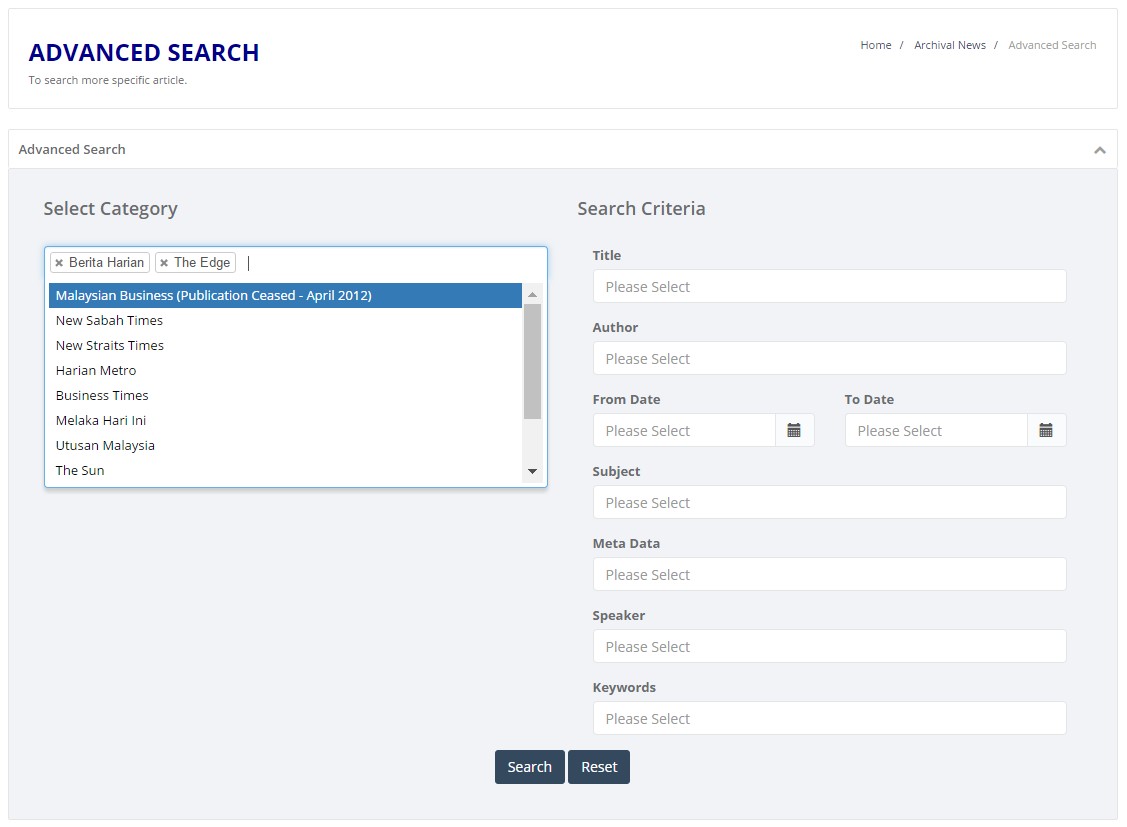Choose New Straits Times option
Viewport: 1127px width, 827px height.
coord(110,345)
